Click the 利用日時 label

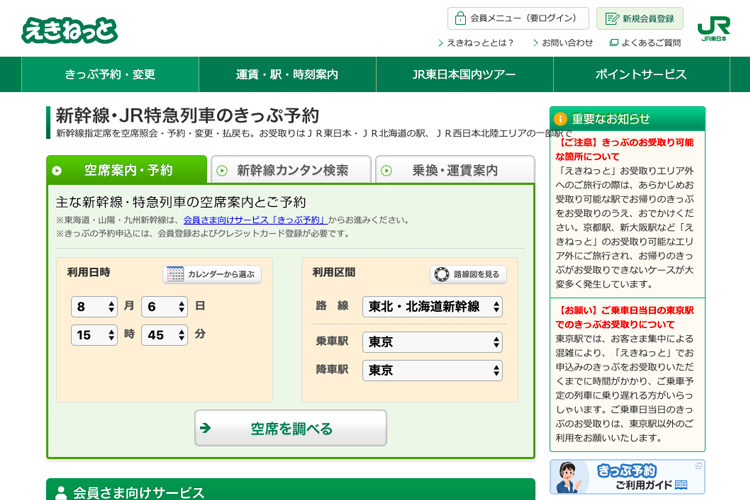[88, 272]
